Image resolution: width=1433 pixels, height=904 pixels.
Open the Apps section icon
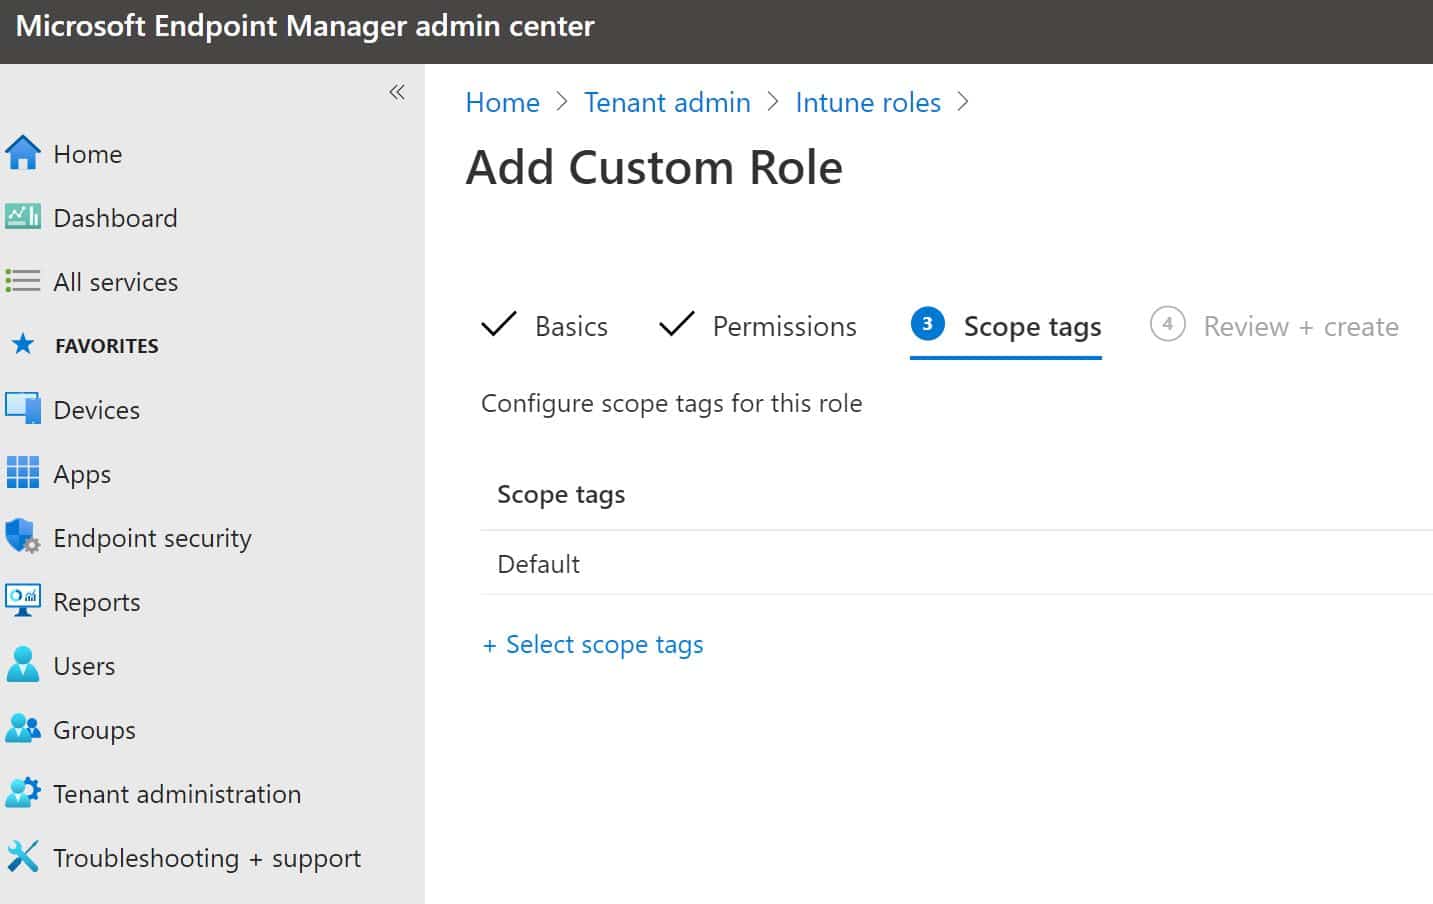(22, 473)
